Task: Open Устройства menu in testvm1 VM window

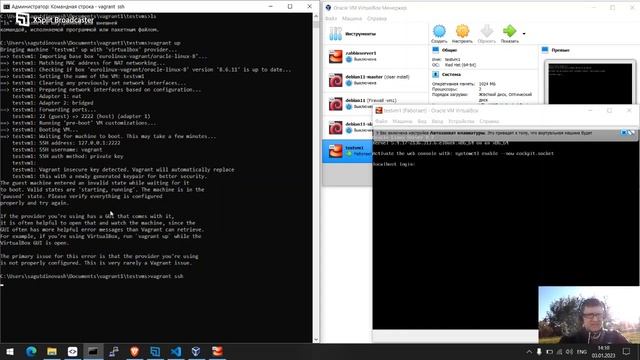Action: (x=461, y=121)
